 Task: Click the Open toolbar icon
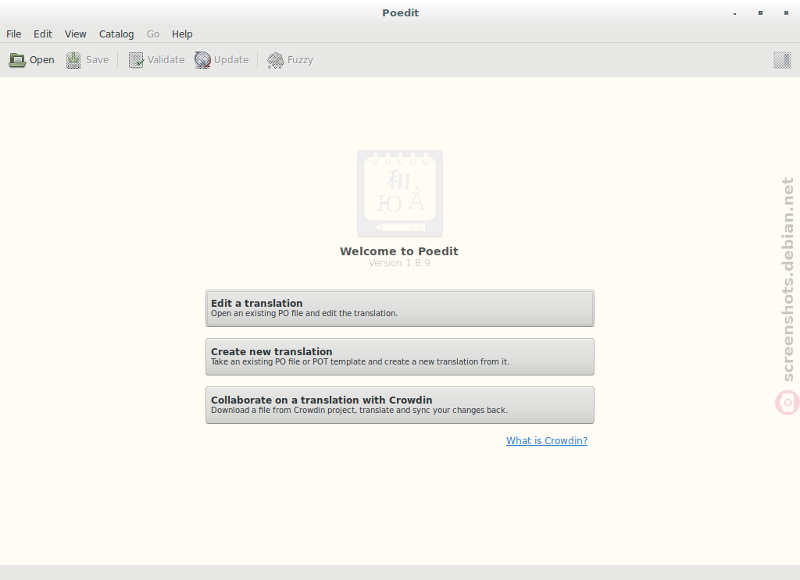17,60
